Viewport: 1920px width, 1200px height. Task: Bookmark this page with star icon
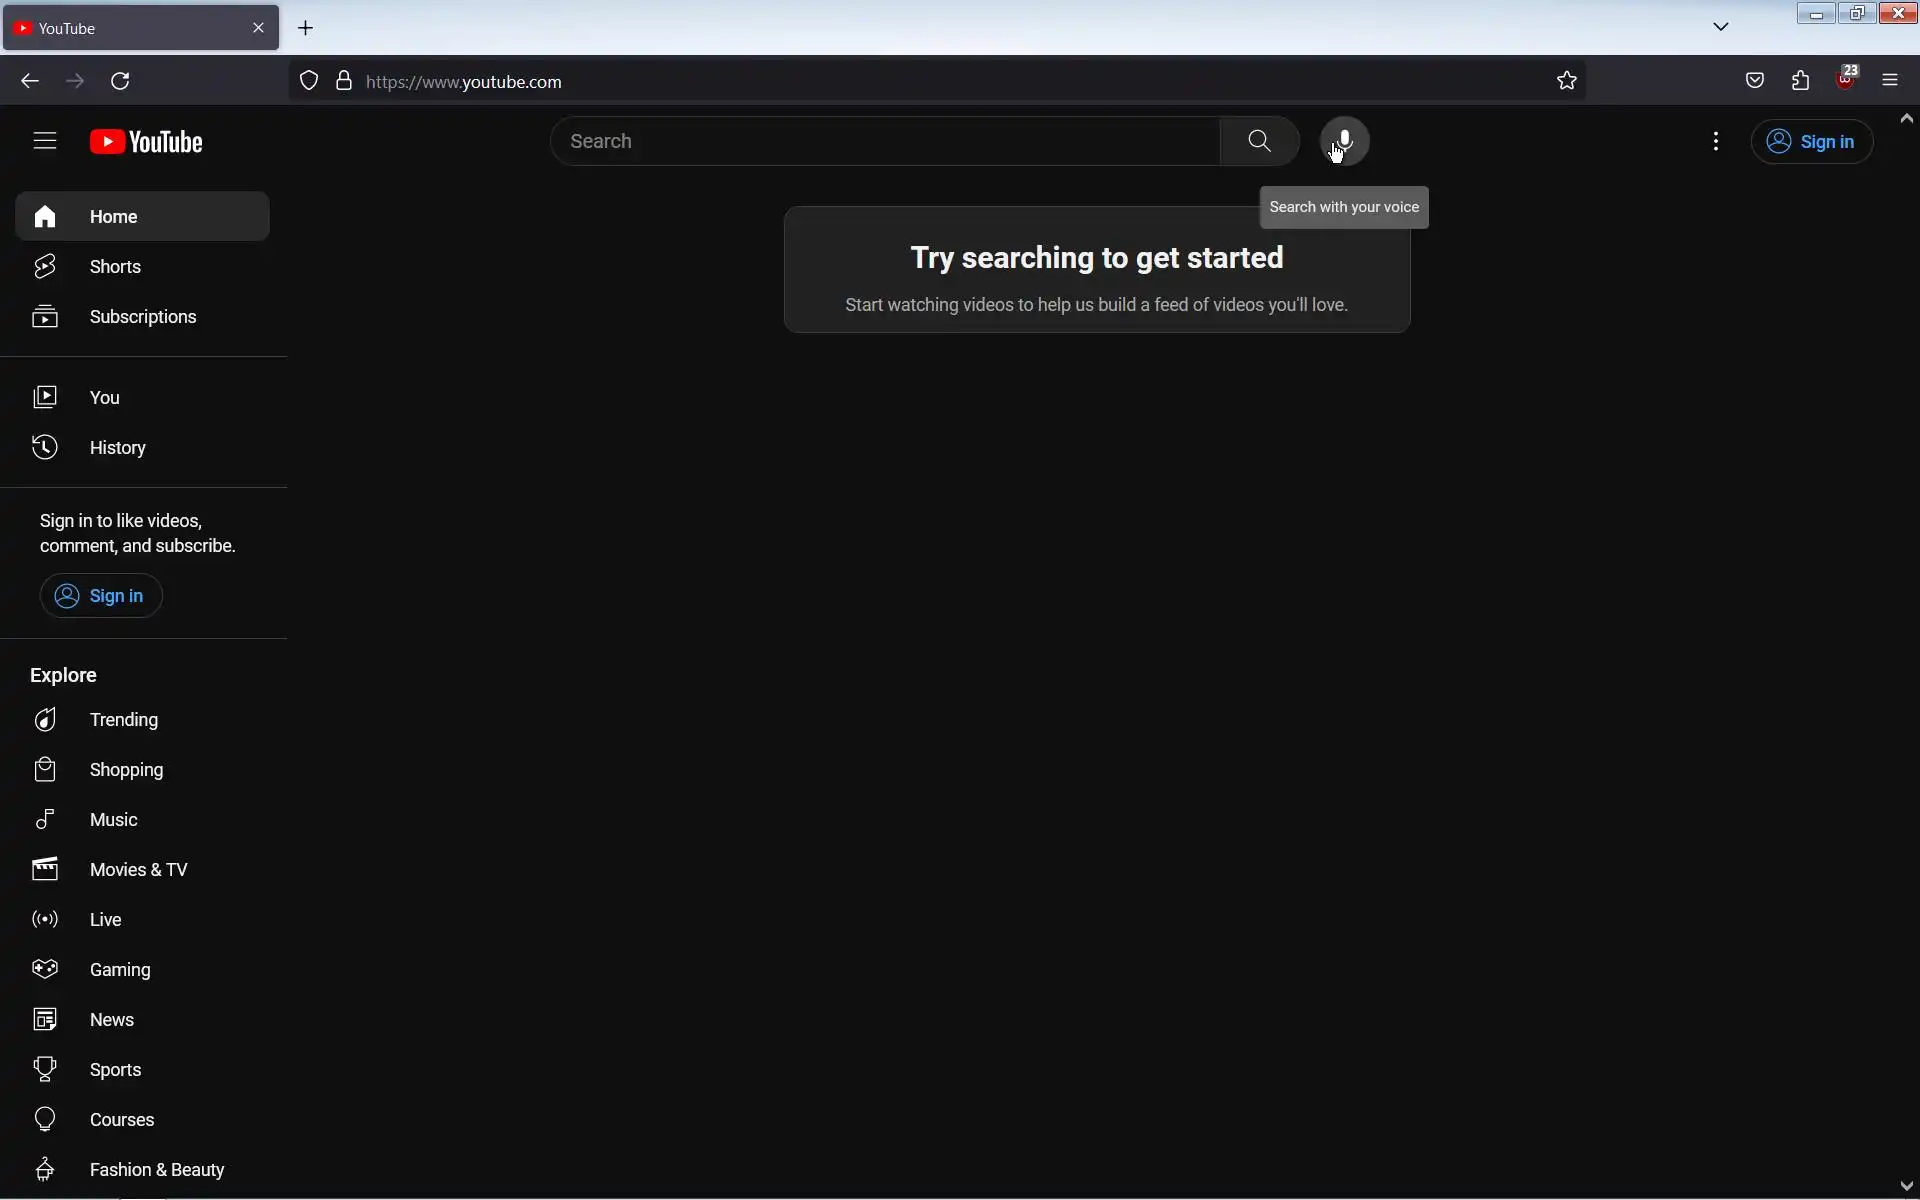tap(1567, 81)
